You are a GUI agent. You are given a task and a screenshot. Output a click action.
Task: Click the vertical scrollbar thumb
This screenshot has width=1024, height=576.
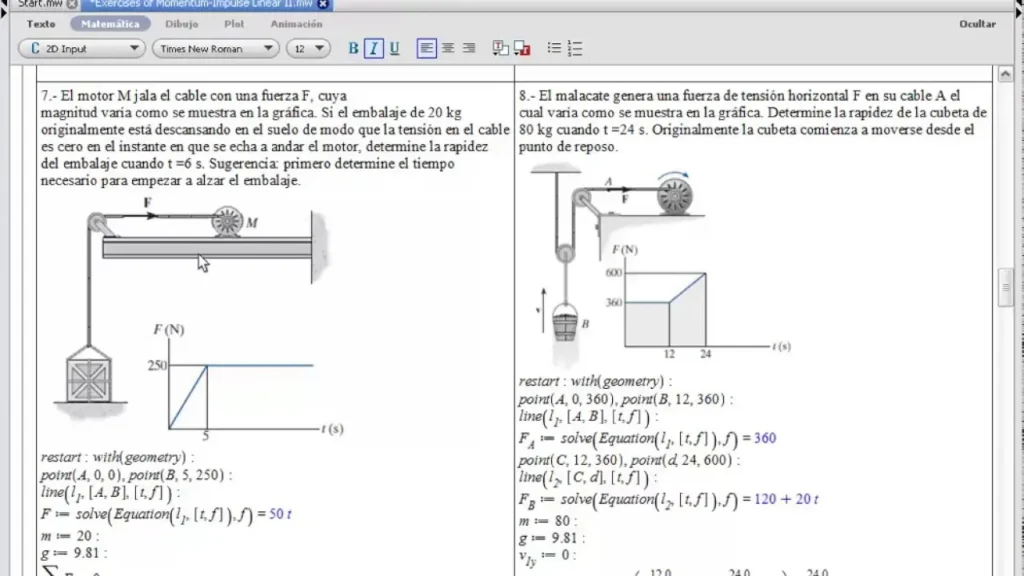click(x=1006, y=287)
